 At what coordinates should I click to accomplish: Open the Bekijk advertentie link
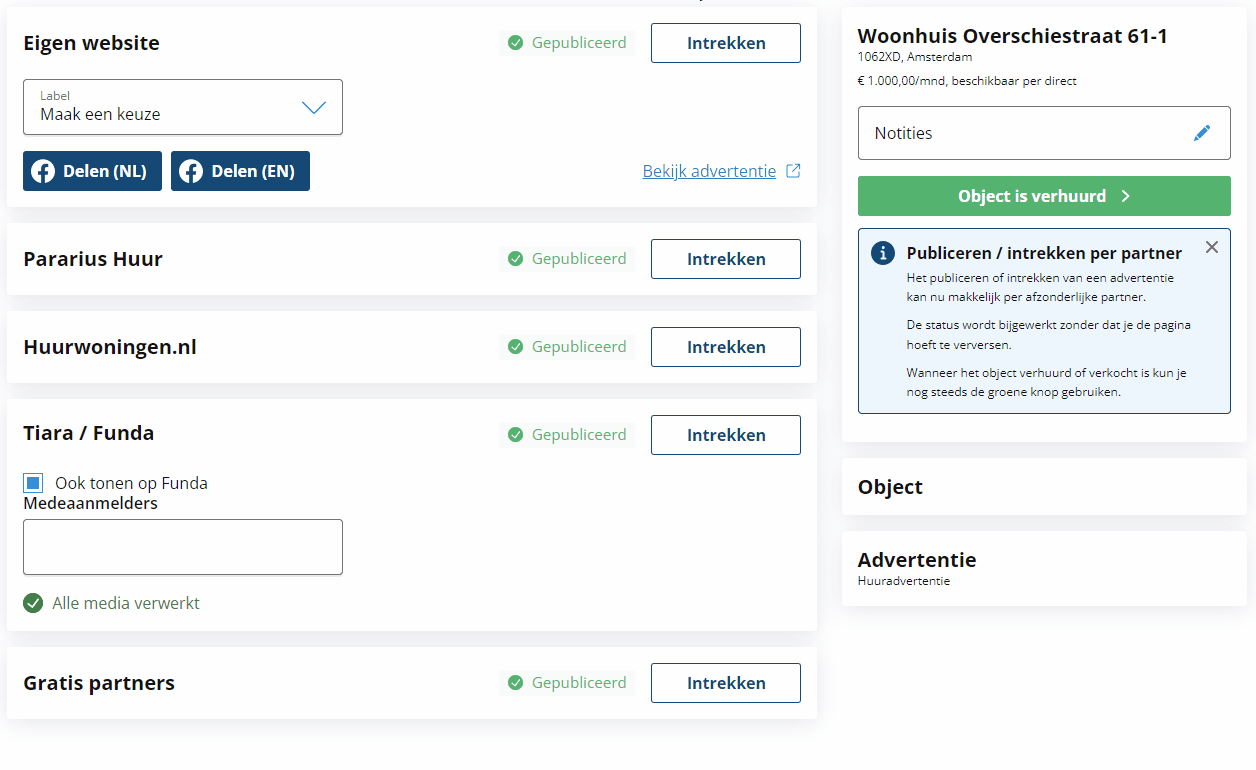click(x=709, y=171)
